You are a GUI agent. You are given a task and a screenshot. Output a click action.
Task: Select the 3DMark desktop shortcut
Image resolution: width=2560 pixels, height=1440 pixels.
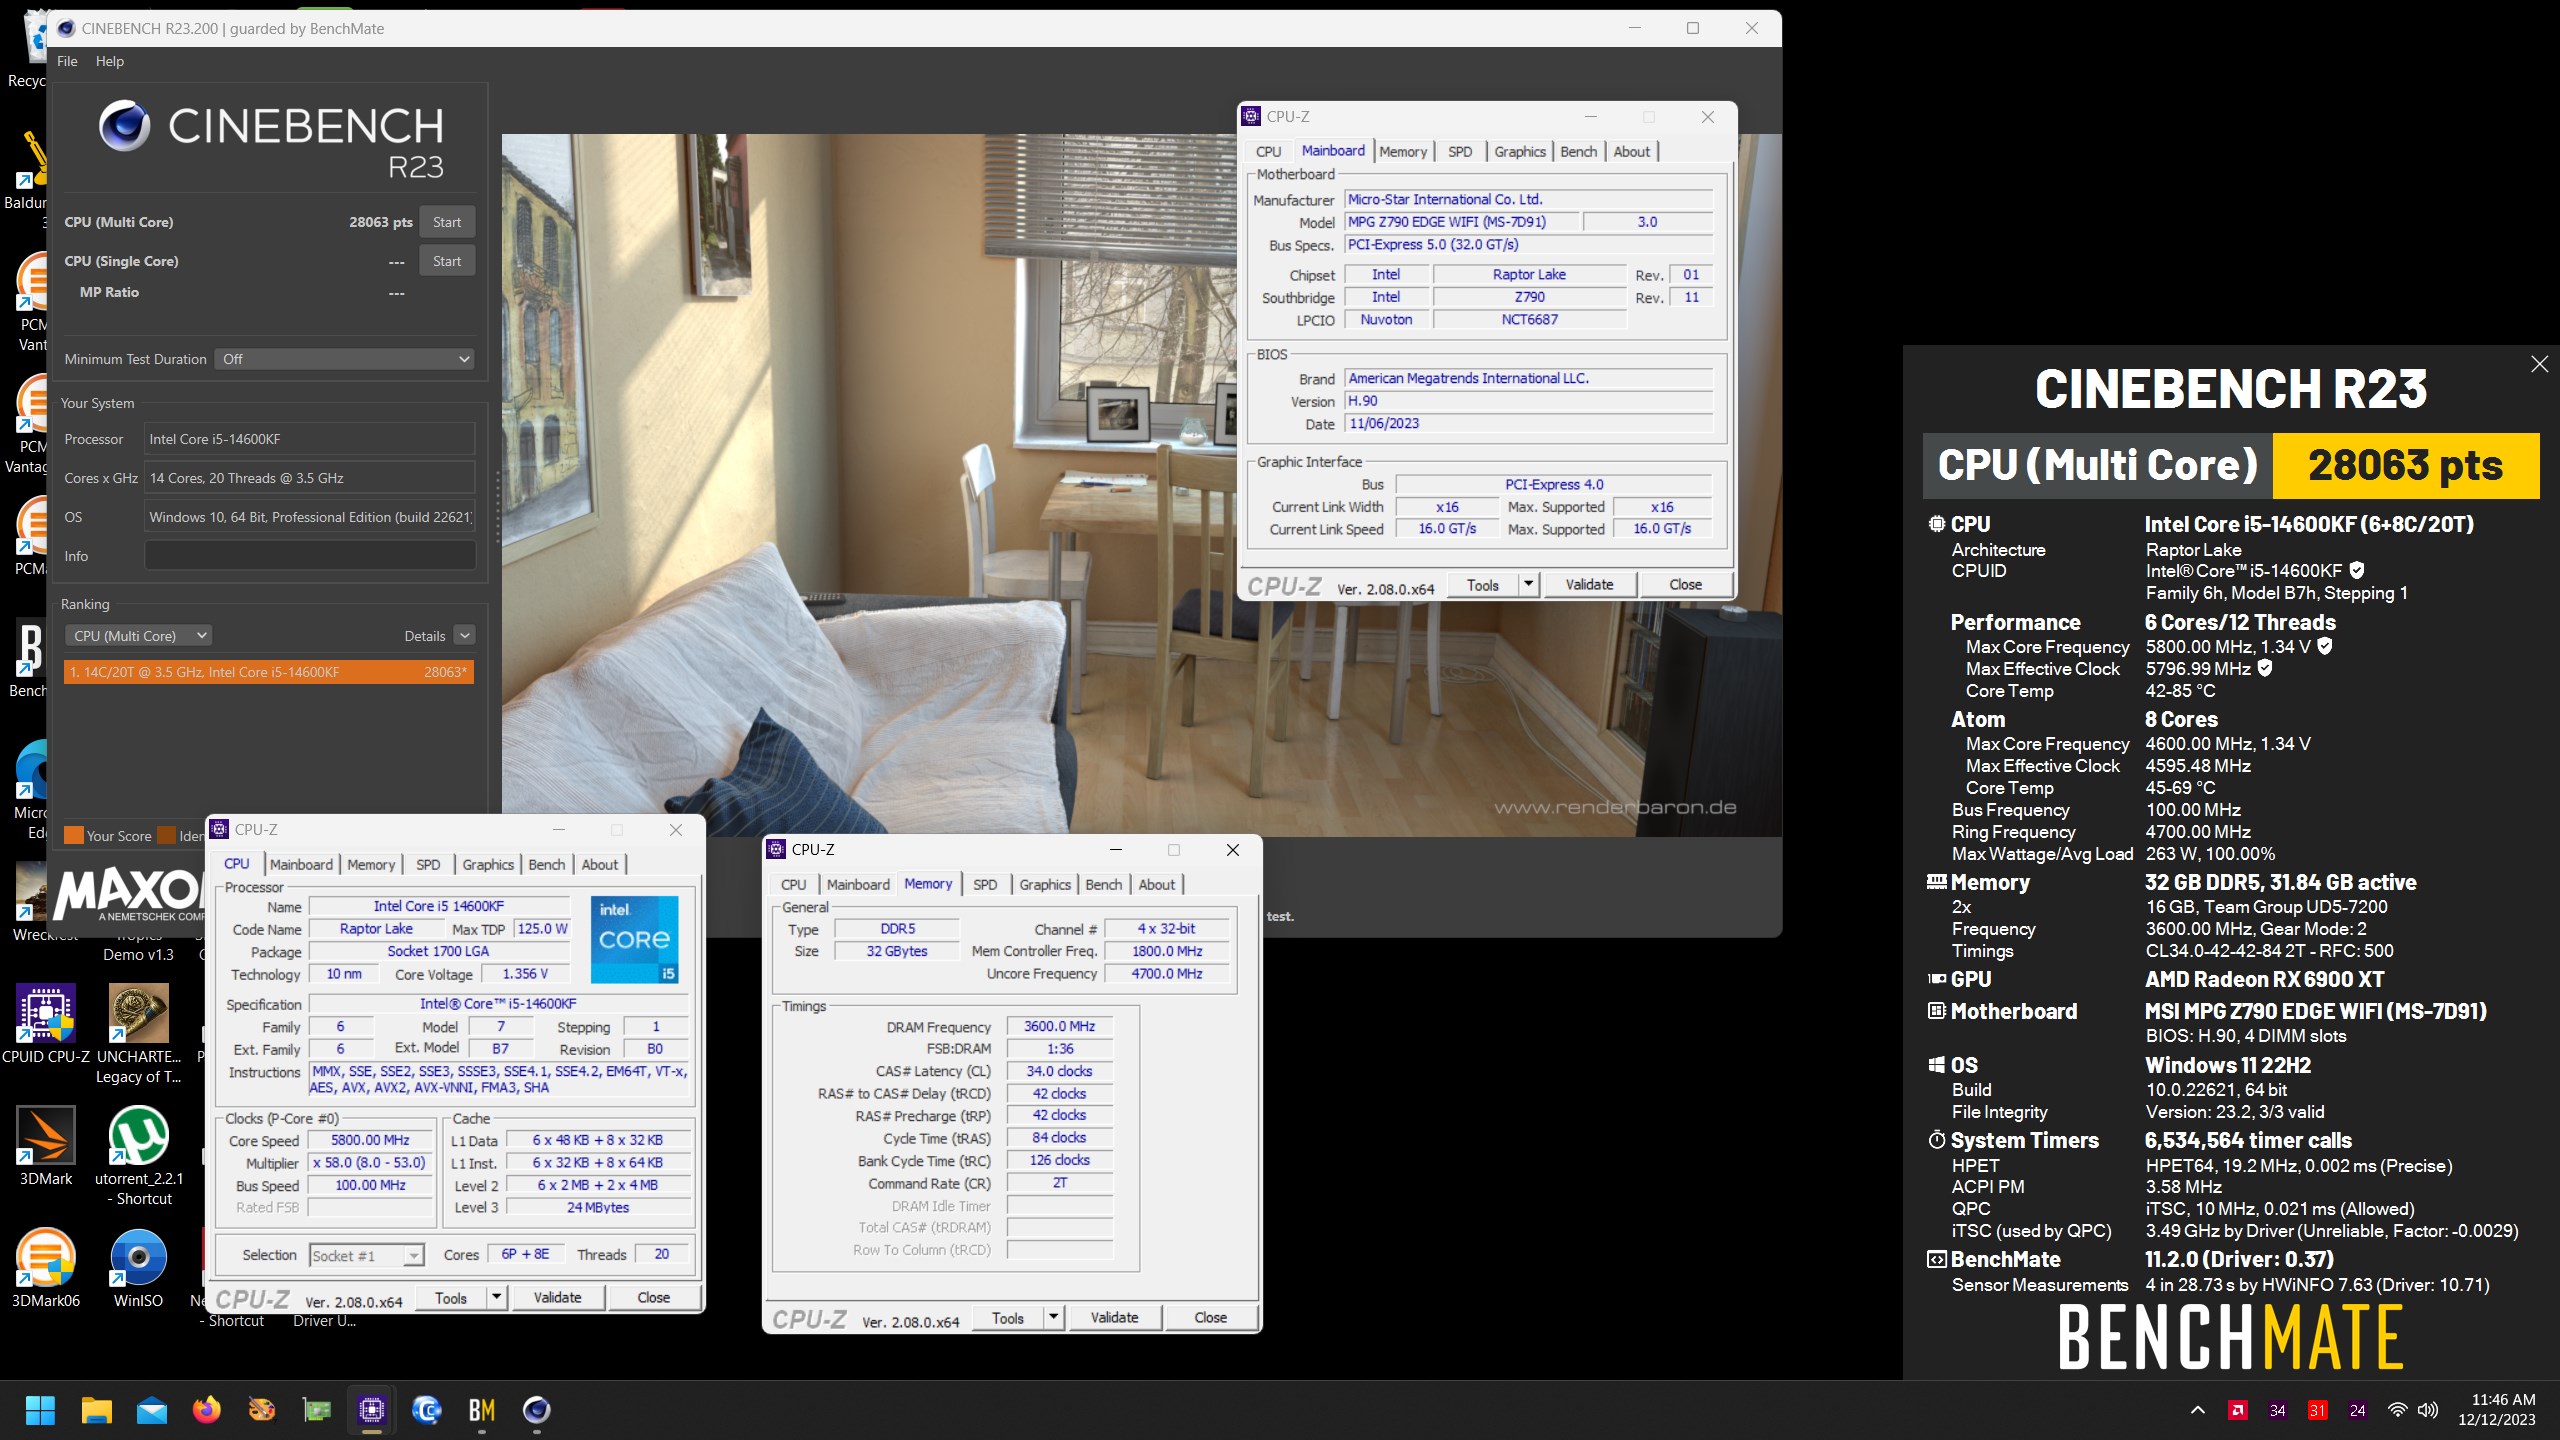(x=46, y=1146)
